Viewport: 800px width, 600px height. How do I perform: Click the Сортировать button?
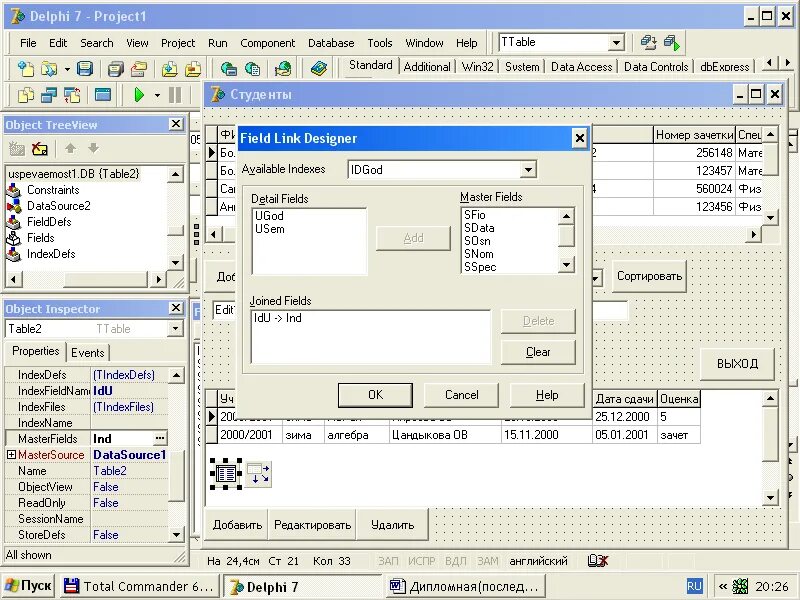click(649, 276)
